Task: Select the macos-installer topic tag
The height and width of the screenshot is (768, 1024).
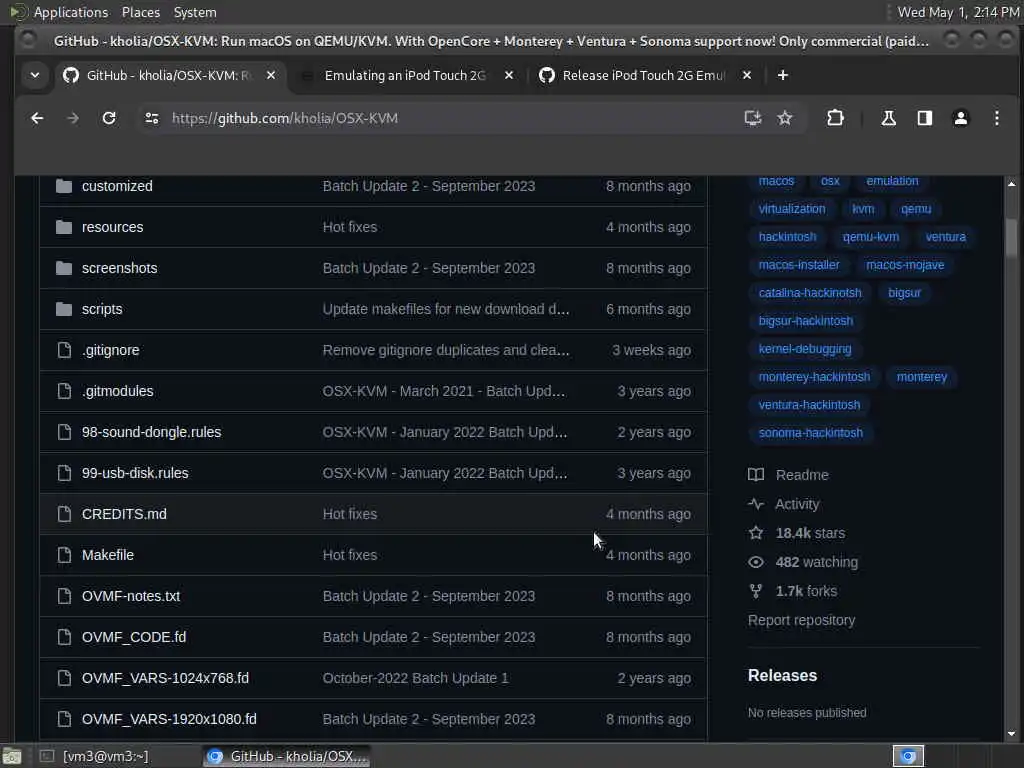Action: click(x=799, y=265)
